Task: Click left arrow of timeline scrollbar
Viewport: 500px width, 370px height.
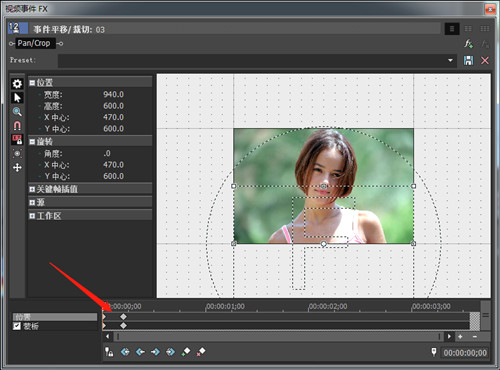Action: (x=107, y=337)
